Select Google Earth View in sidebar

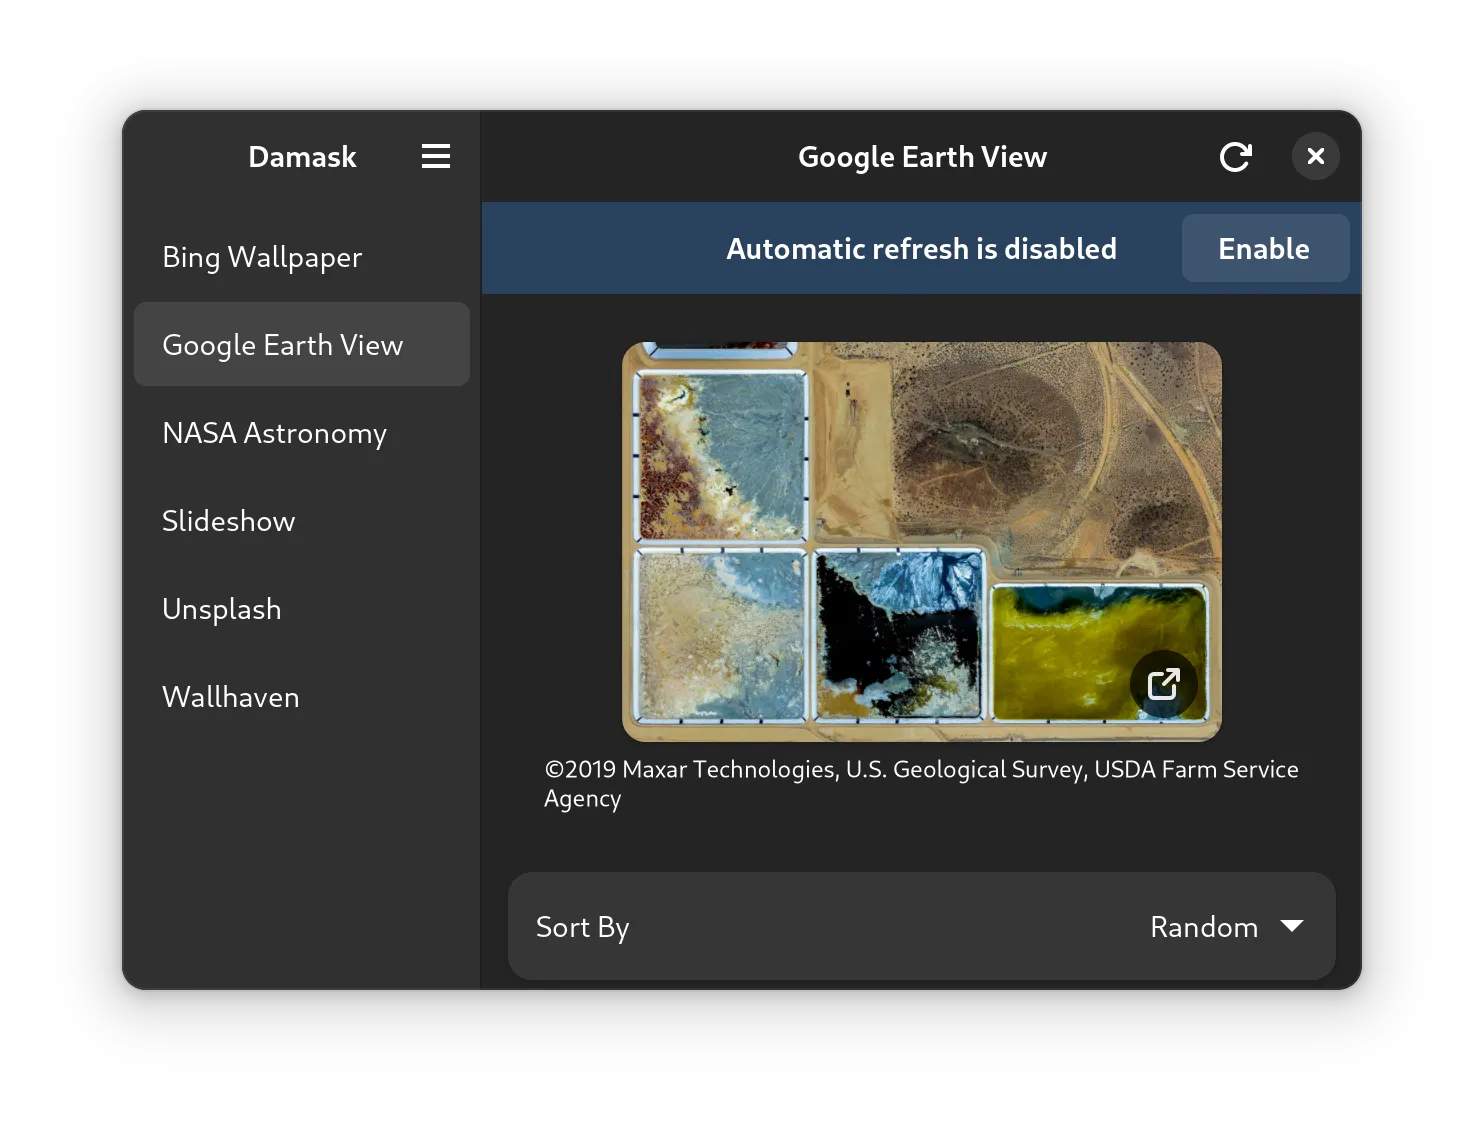(x=282, y=345)
